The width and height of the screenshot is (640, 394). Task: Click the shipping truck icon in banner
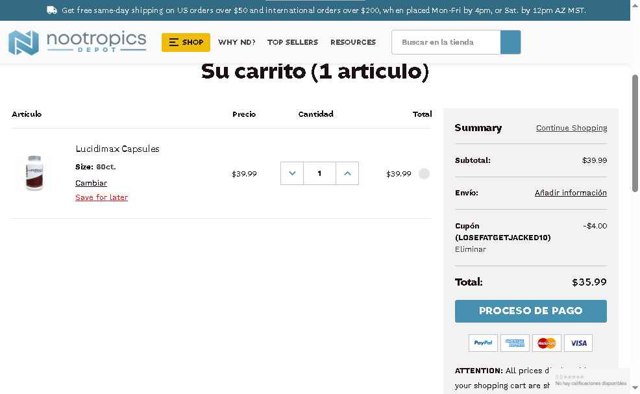pos(52,10)
